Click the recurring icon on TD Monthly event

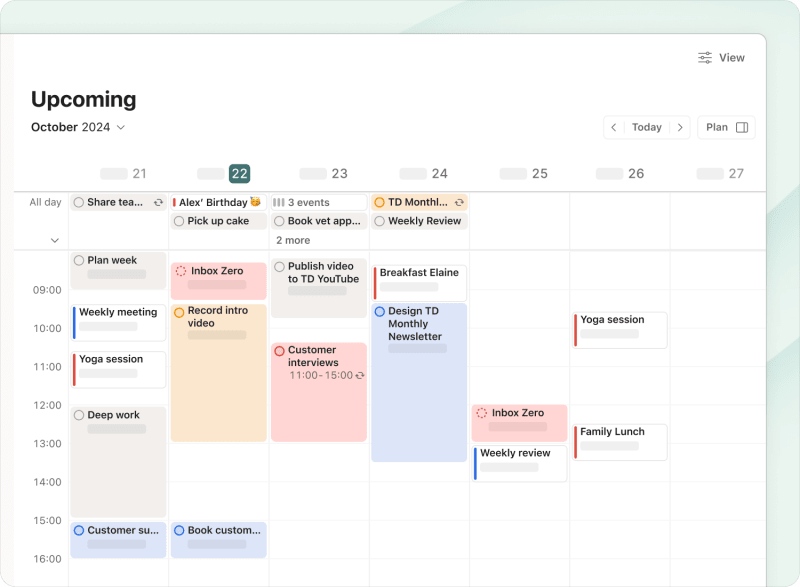pyautogui.click(x=459, y=201)
